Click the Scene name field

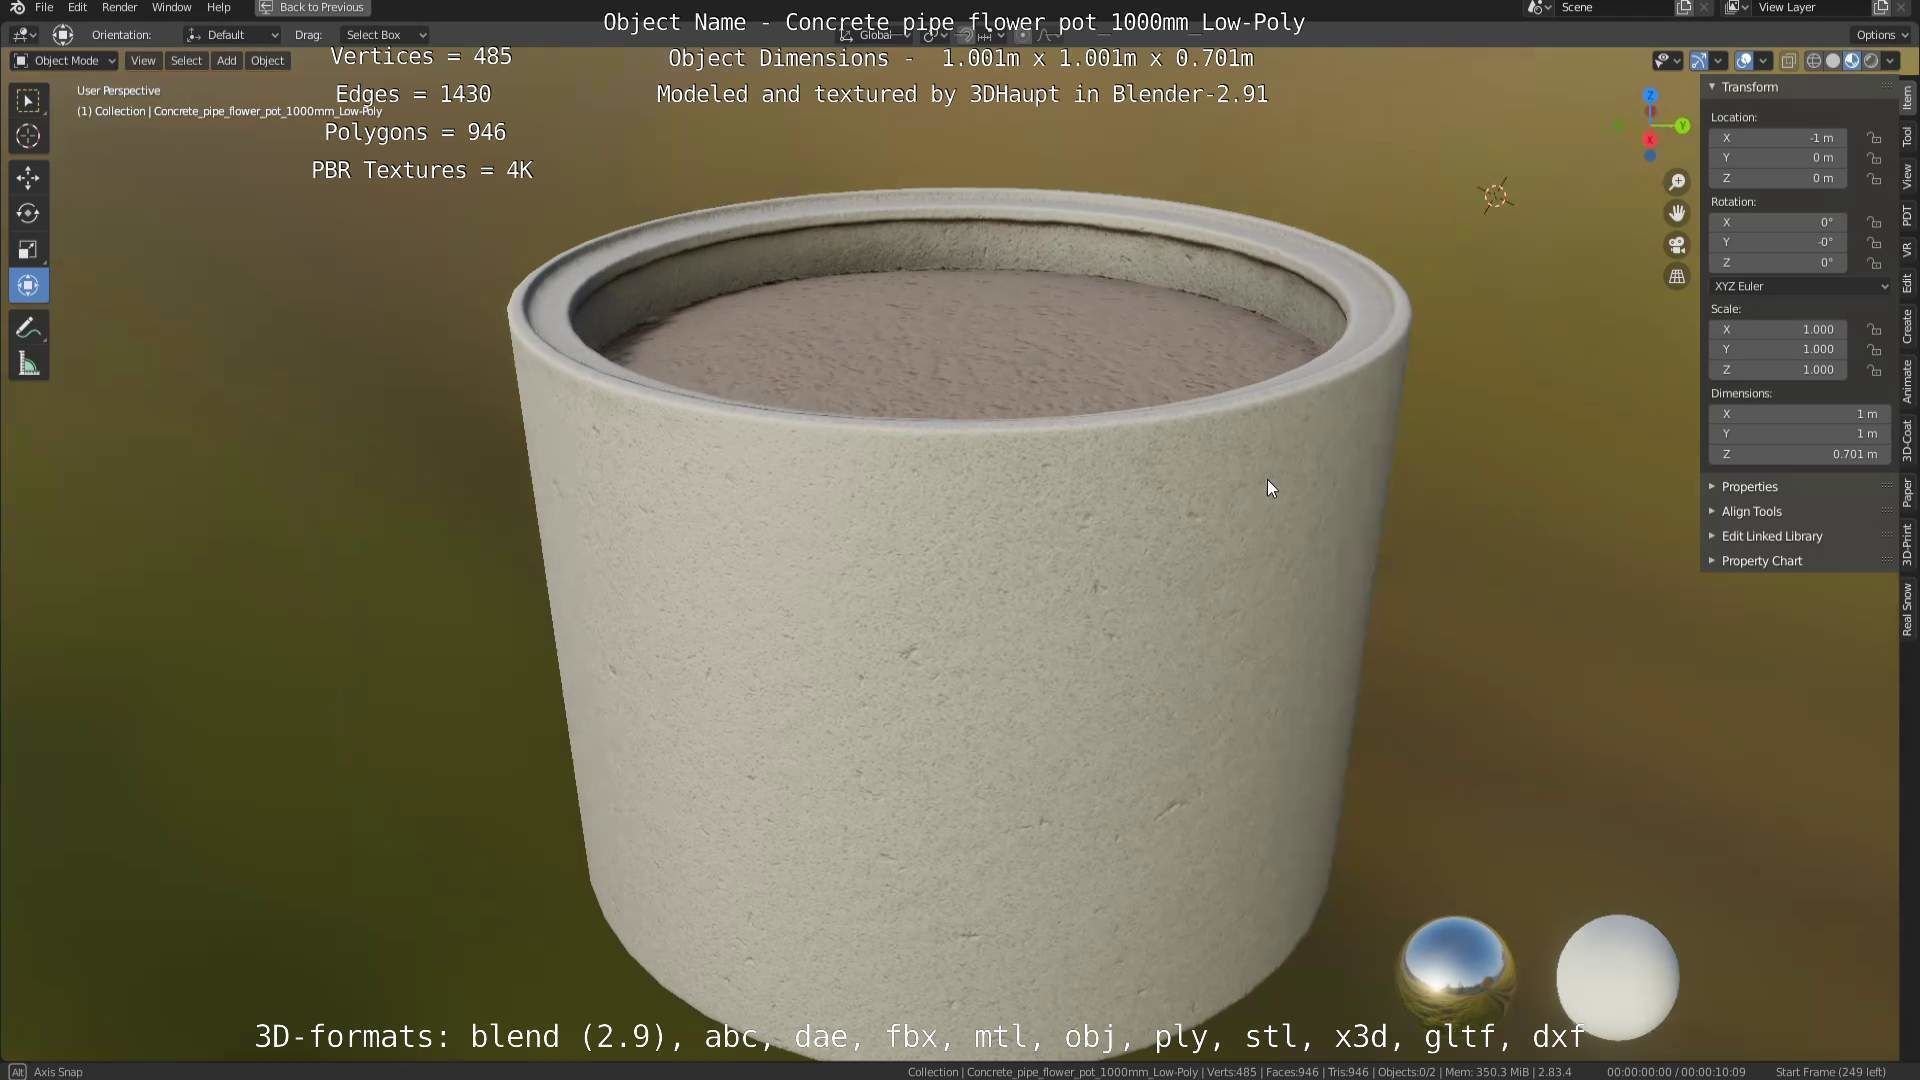(x=1615, y=7)
